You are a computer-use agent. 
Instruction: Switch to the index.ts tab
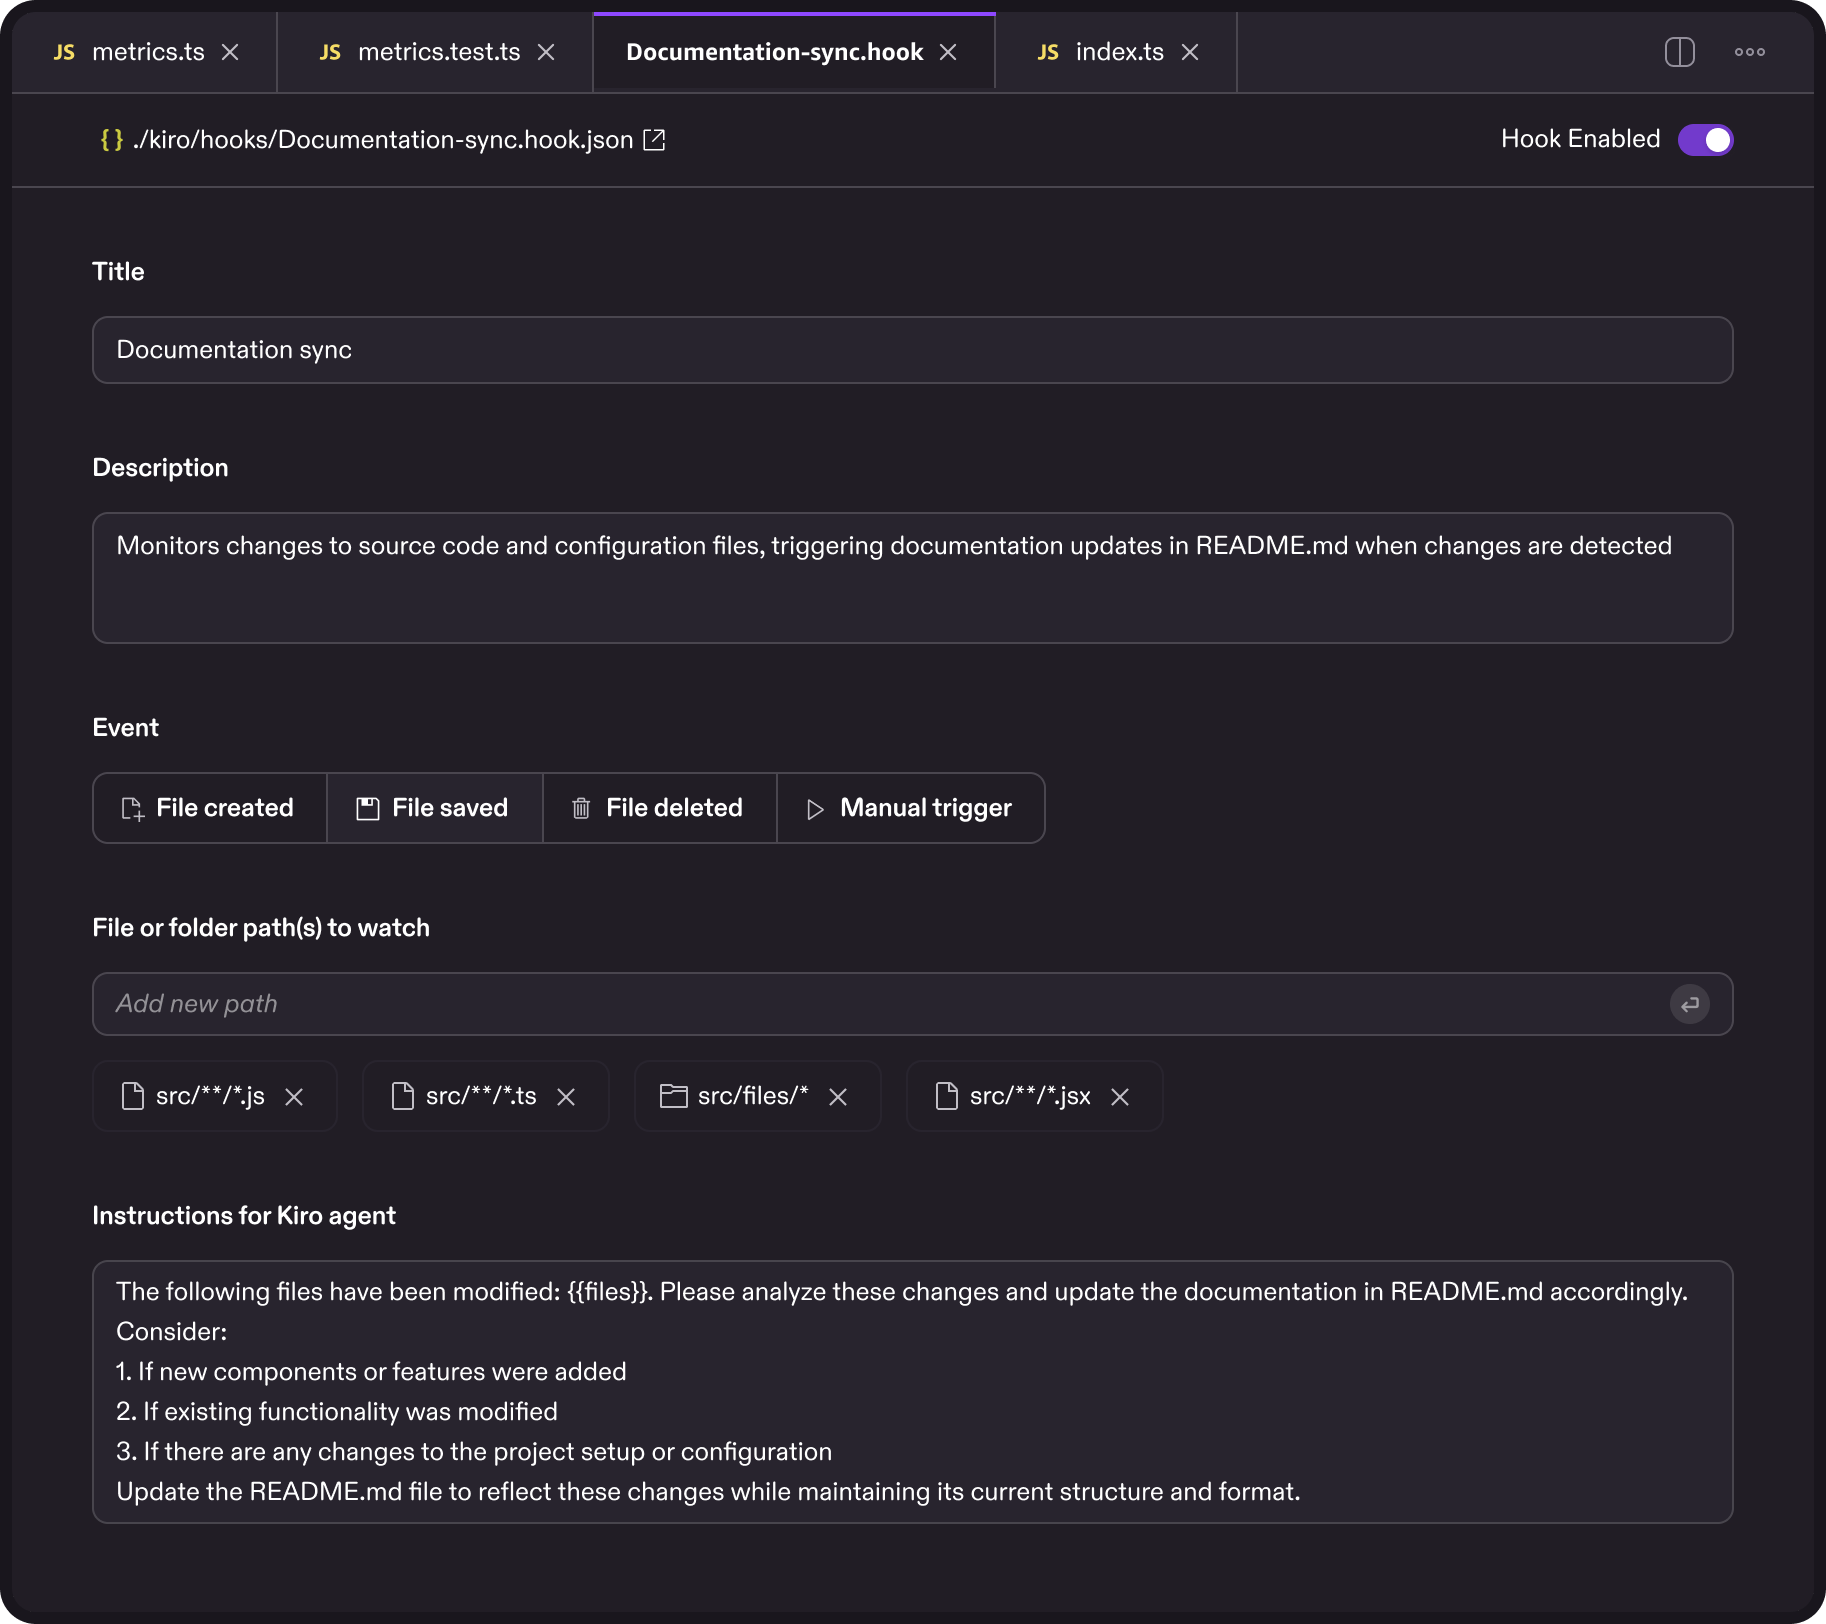tap(1118, 52)
